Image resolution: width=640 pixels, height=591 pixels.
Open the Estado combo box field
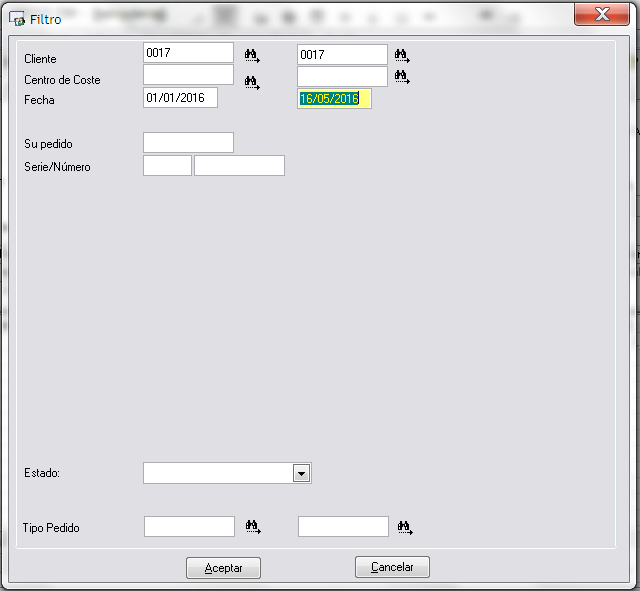coord(227,473)
